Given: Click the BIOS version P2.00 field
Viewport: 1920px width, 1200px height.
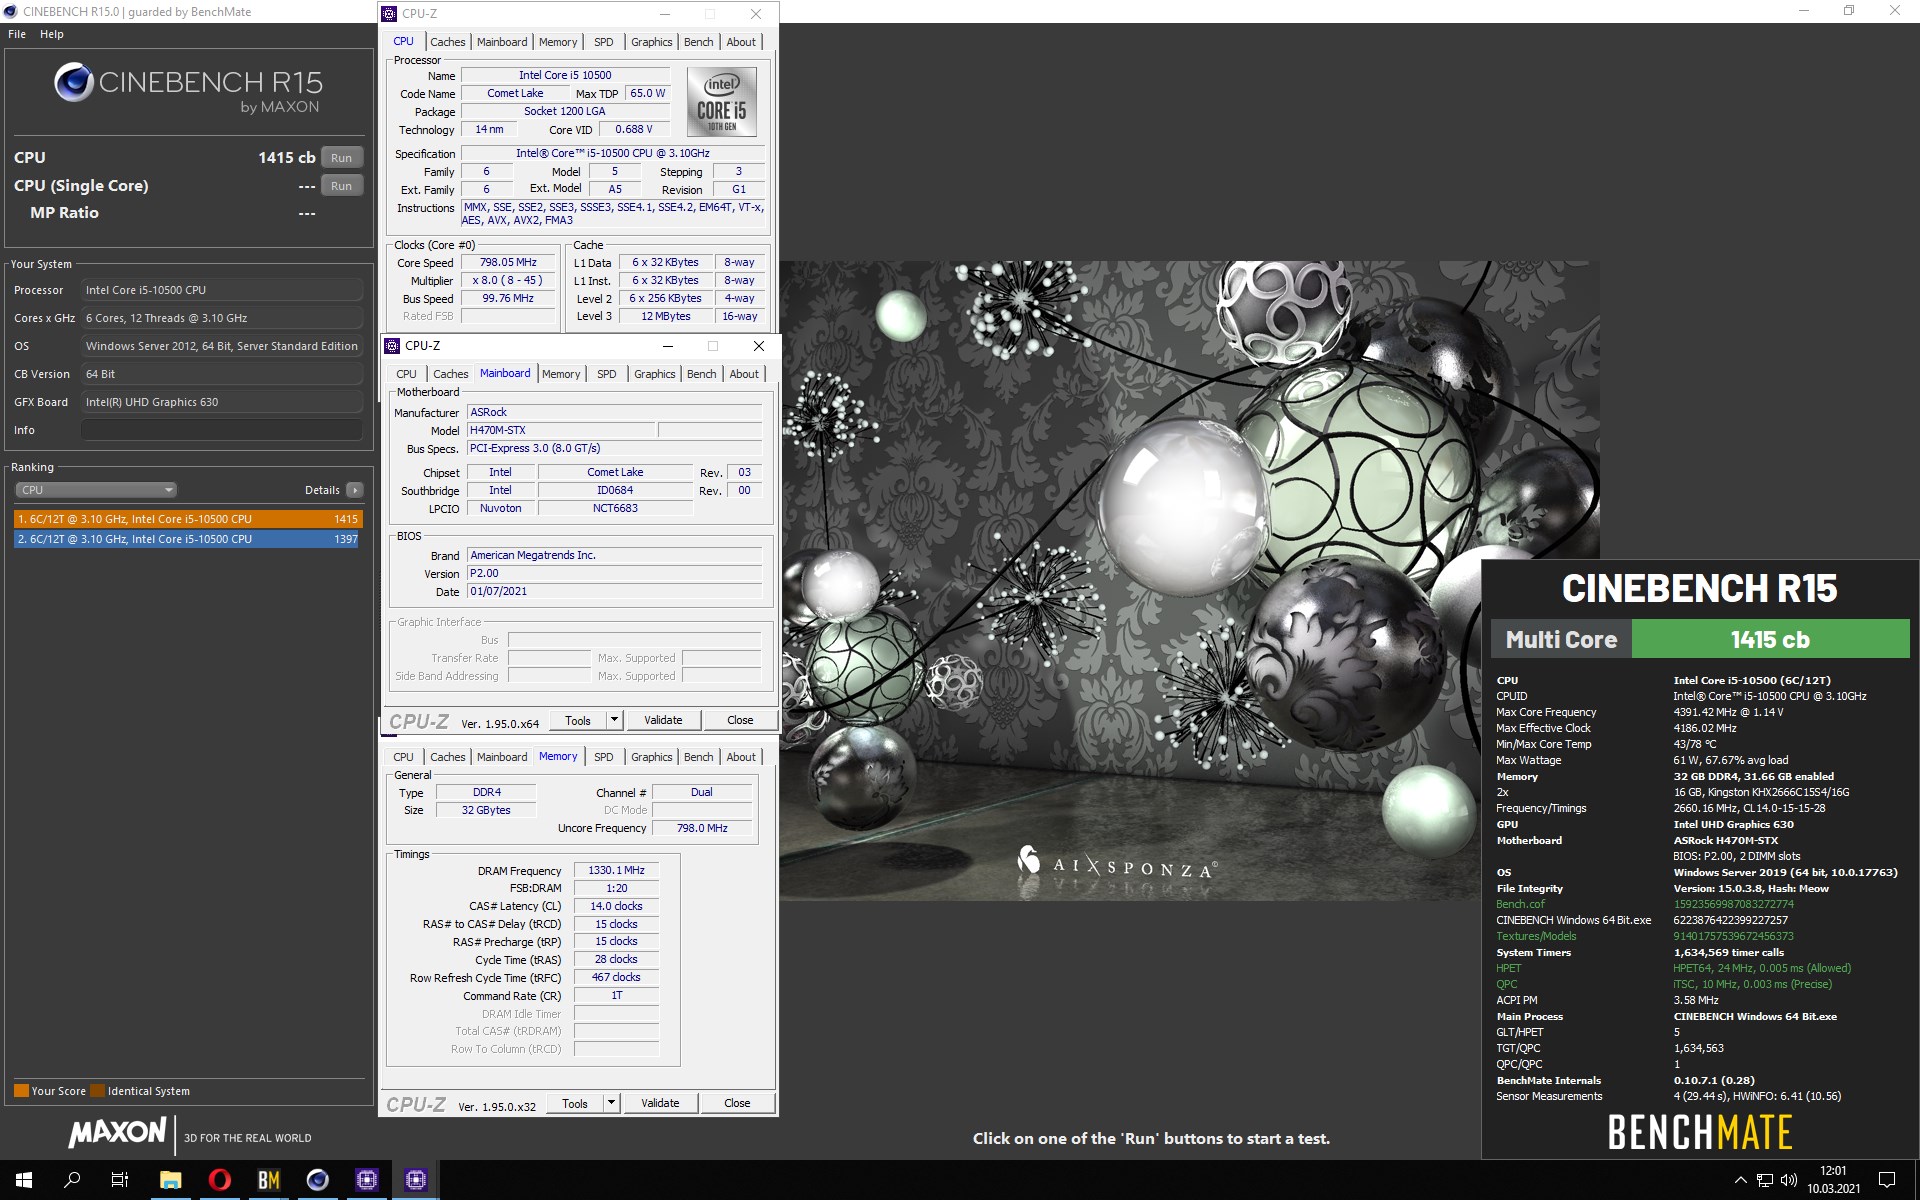Looking at the screenshot, I should pyautogui.click(x=615, y=573).
